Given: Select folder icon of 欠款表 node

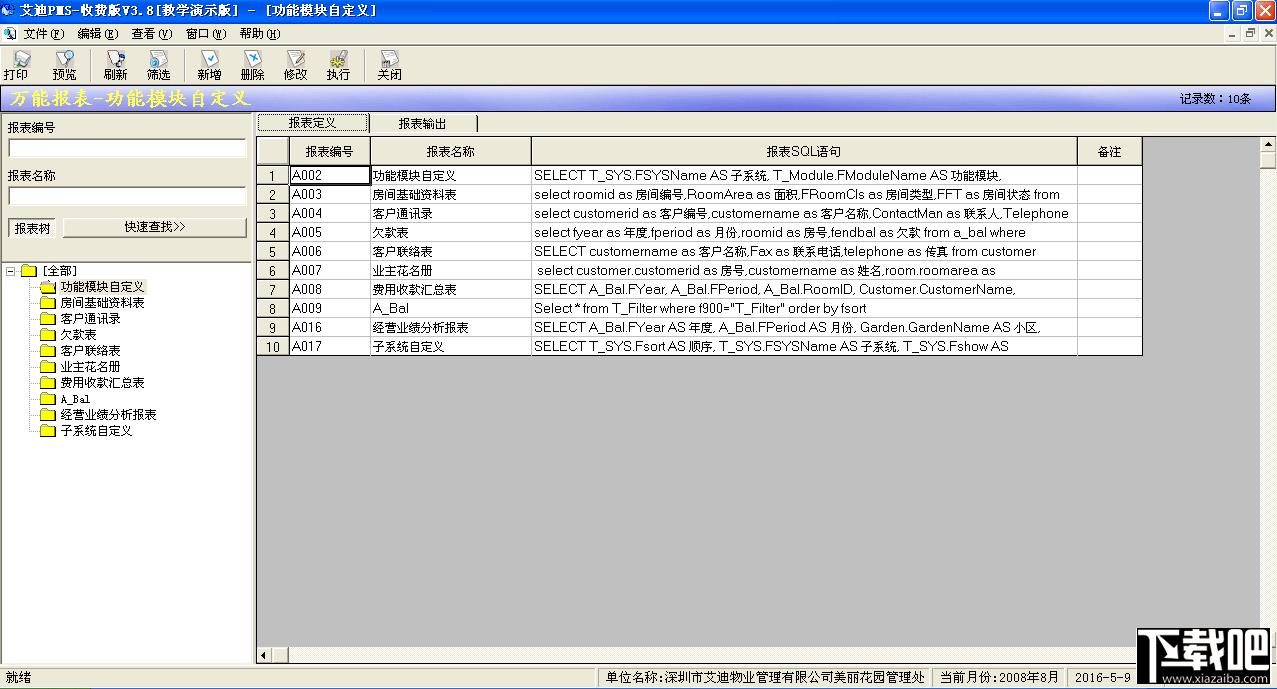Looking at the screenshot, I should (48, 335).
